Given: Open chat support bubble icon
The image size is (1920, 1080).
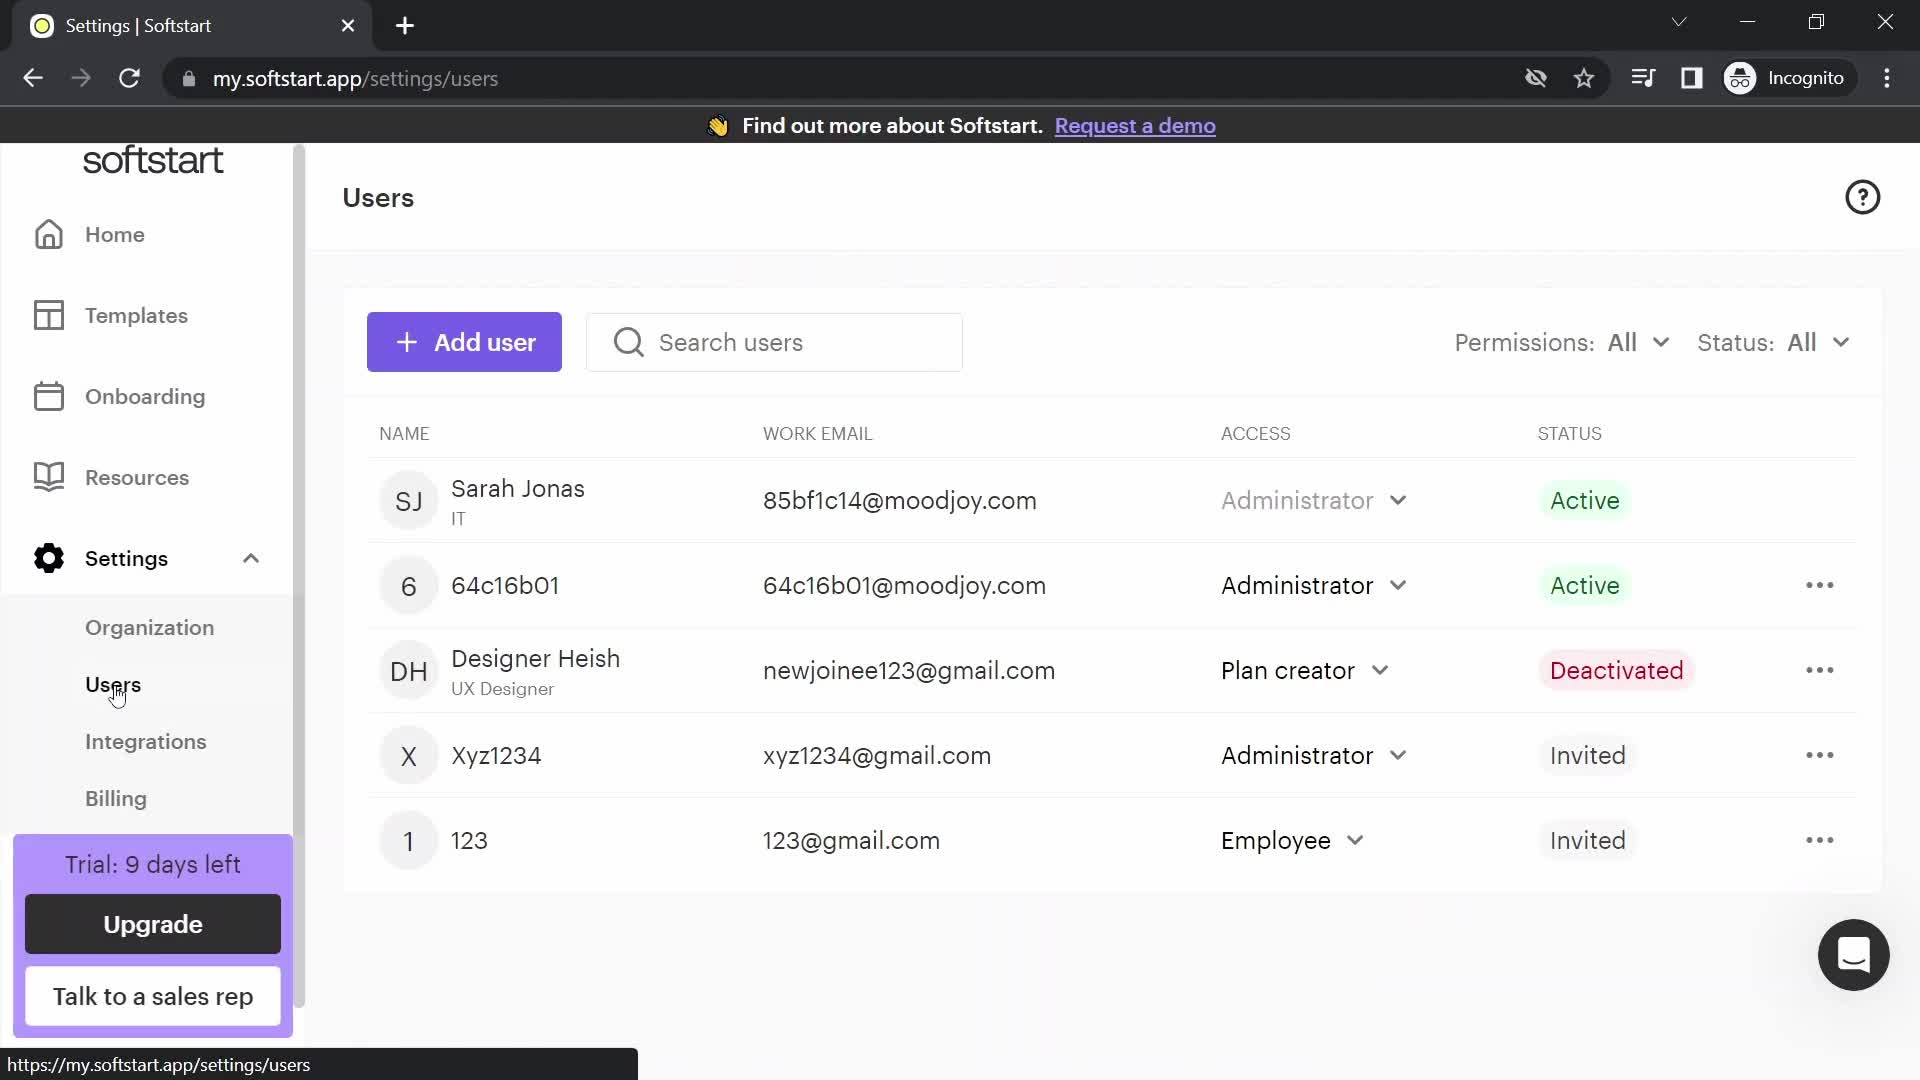Looking at the screenshot, I should (x=1855, y=955).
